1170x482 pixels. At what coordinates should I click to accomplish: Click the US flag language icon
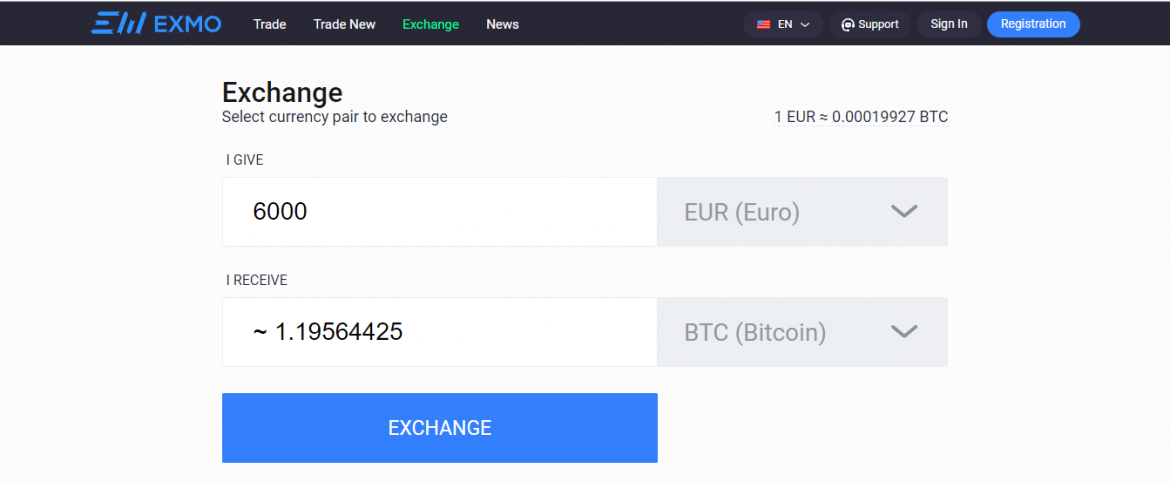(764, 24)
